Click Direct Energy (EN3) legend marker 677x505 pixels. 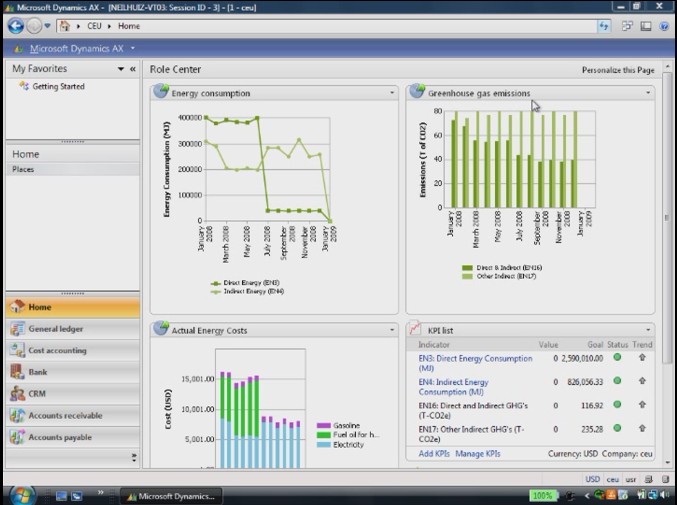click(215, 283)
